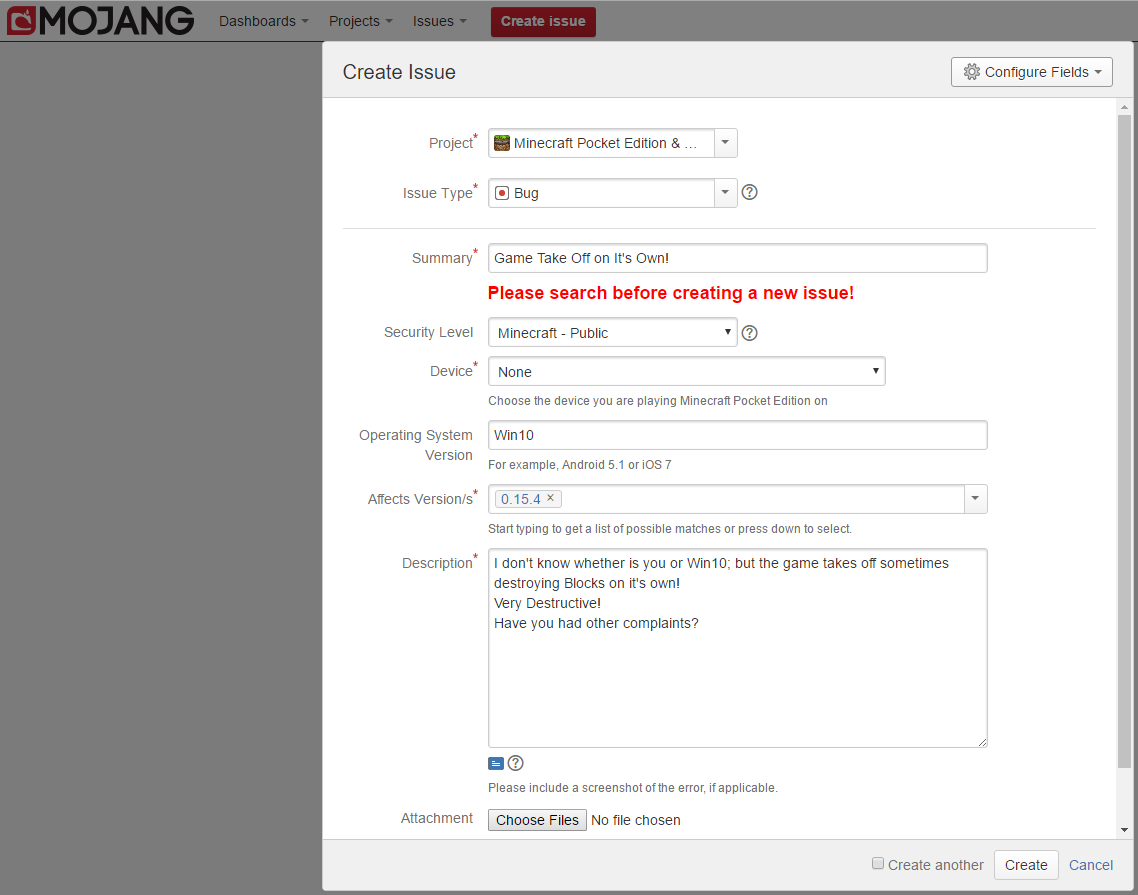Open the Projects menu
This screenshot has height=895, width=1138.
[360, 21]
